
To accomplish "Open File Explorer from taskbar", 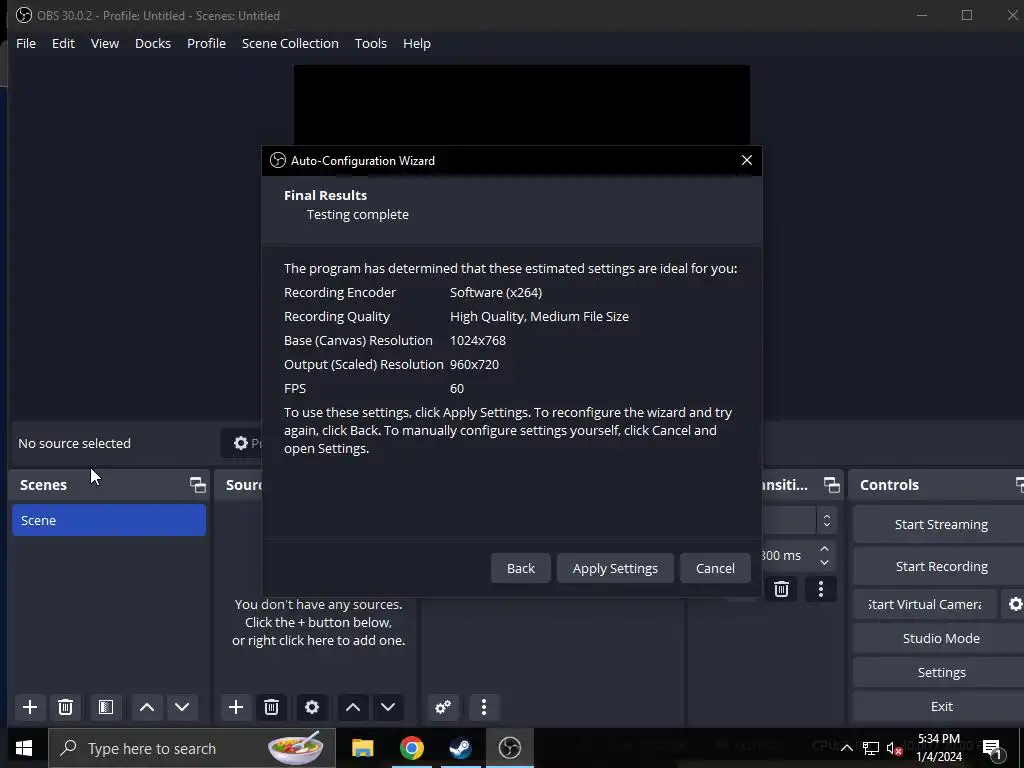I will [x=362, y=748].
